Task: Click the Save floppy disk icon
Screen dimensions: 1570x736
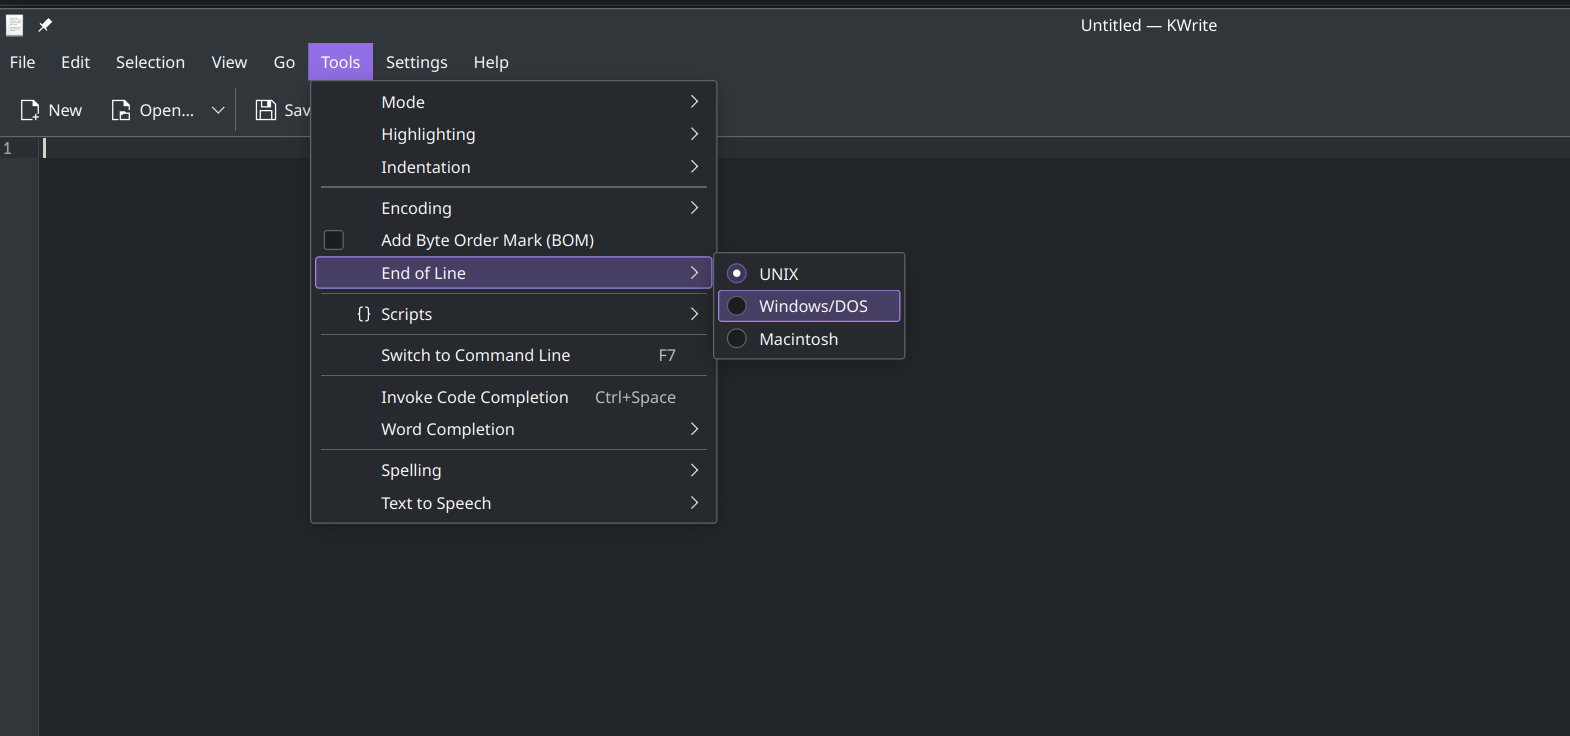Action: click(x=265, y=110)
